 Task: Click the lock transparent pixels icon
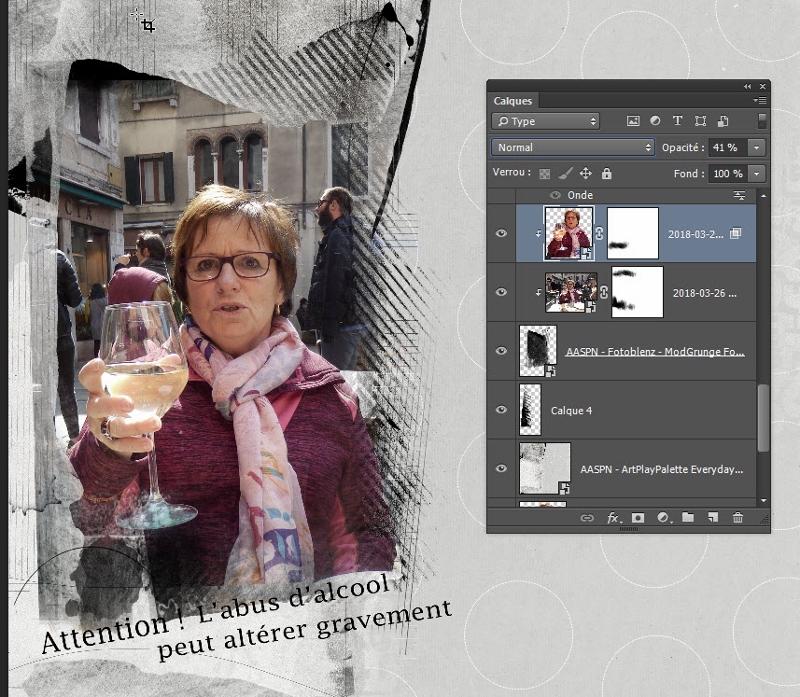(x=544, y=174)
